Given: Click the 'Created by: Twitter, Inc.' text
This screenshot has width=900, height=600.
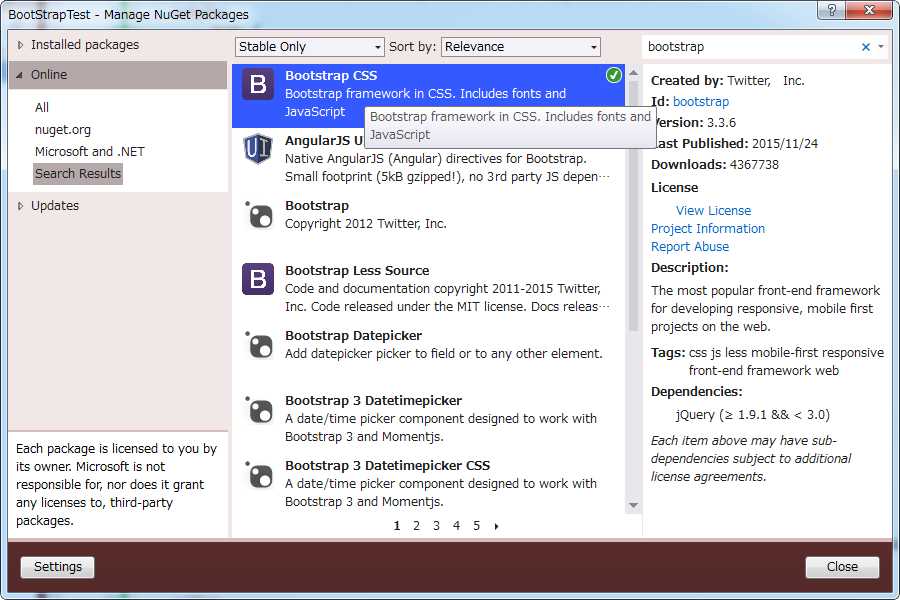Looking at the screenshot, I should click(727, 81).
